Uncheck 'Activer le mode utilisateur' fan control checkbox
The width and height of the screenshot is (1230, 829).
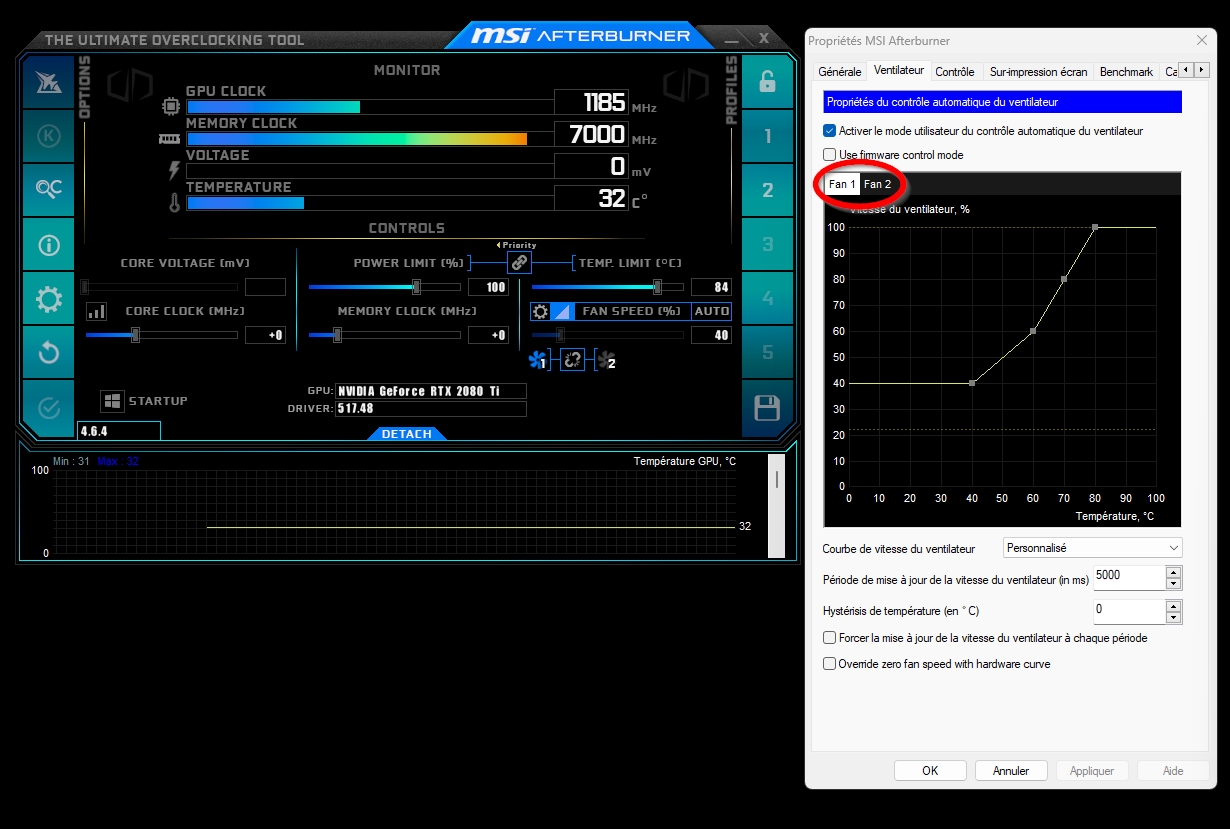(829, 131)
